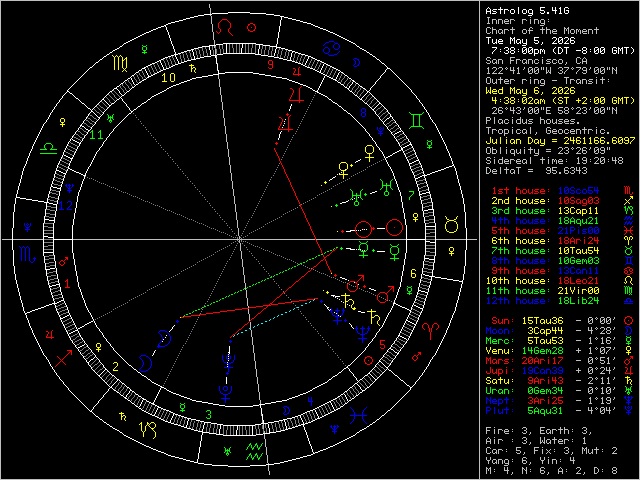
Task: Select house number 11 on the chart wheel
Action: (96, 134)
